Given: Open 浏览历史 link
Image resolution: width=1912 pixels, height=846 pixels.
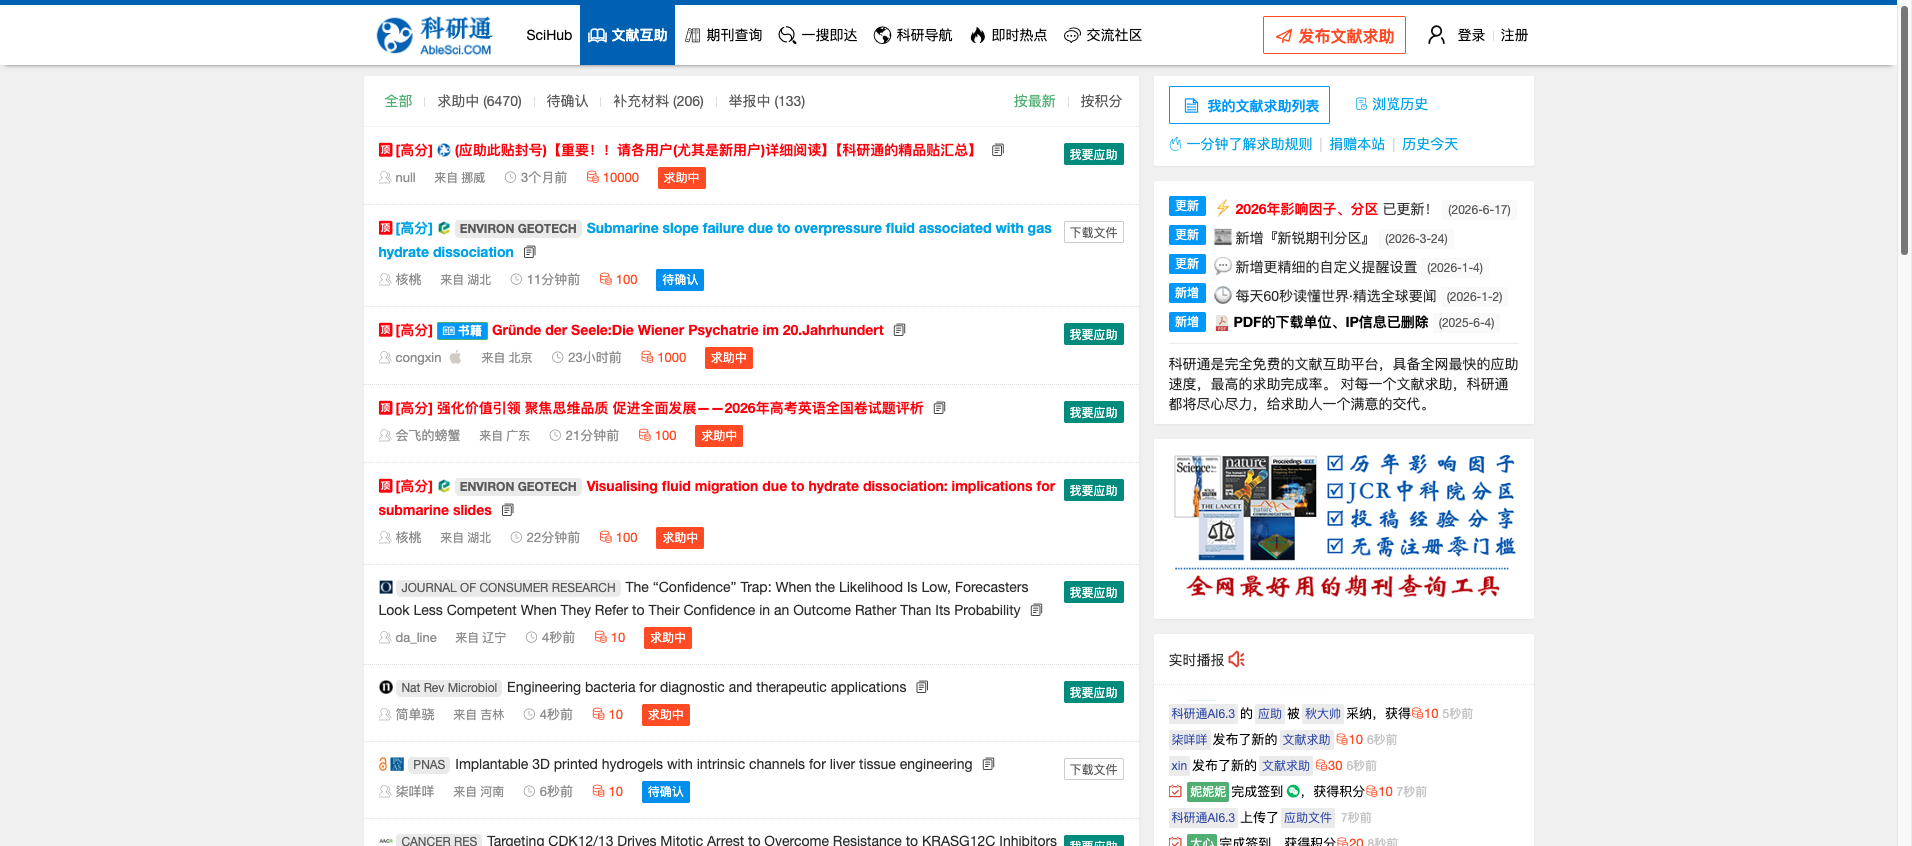Looking at the screenshot, I should (1391, 104).
